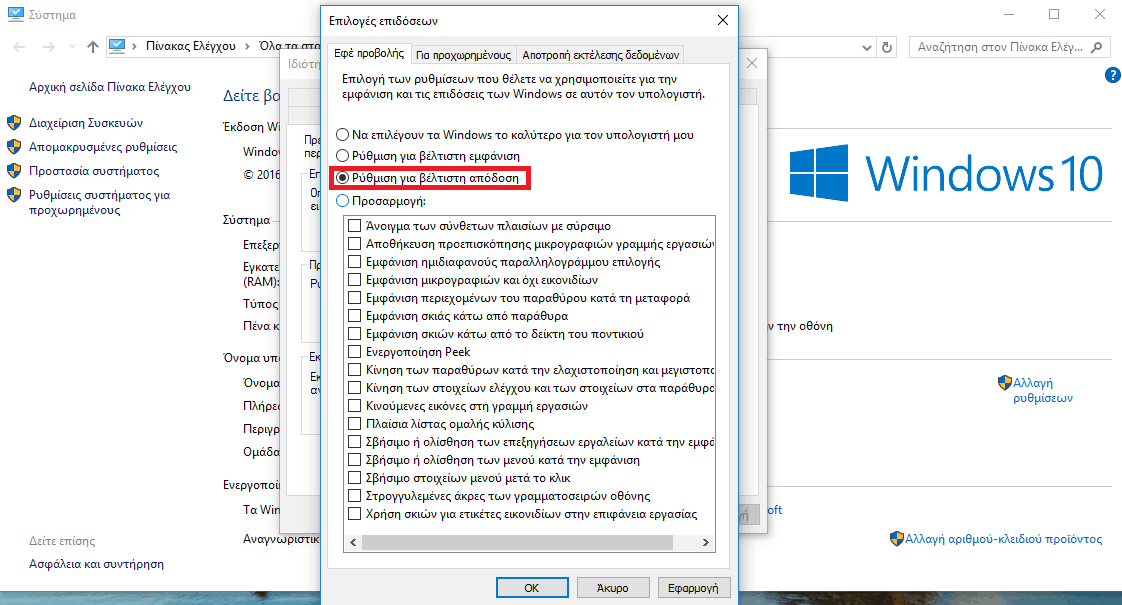The height and width of the screenshot is (605, 1122).
Task: Click the blue help question mark icon
Action: 1113,75
